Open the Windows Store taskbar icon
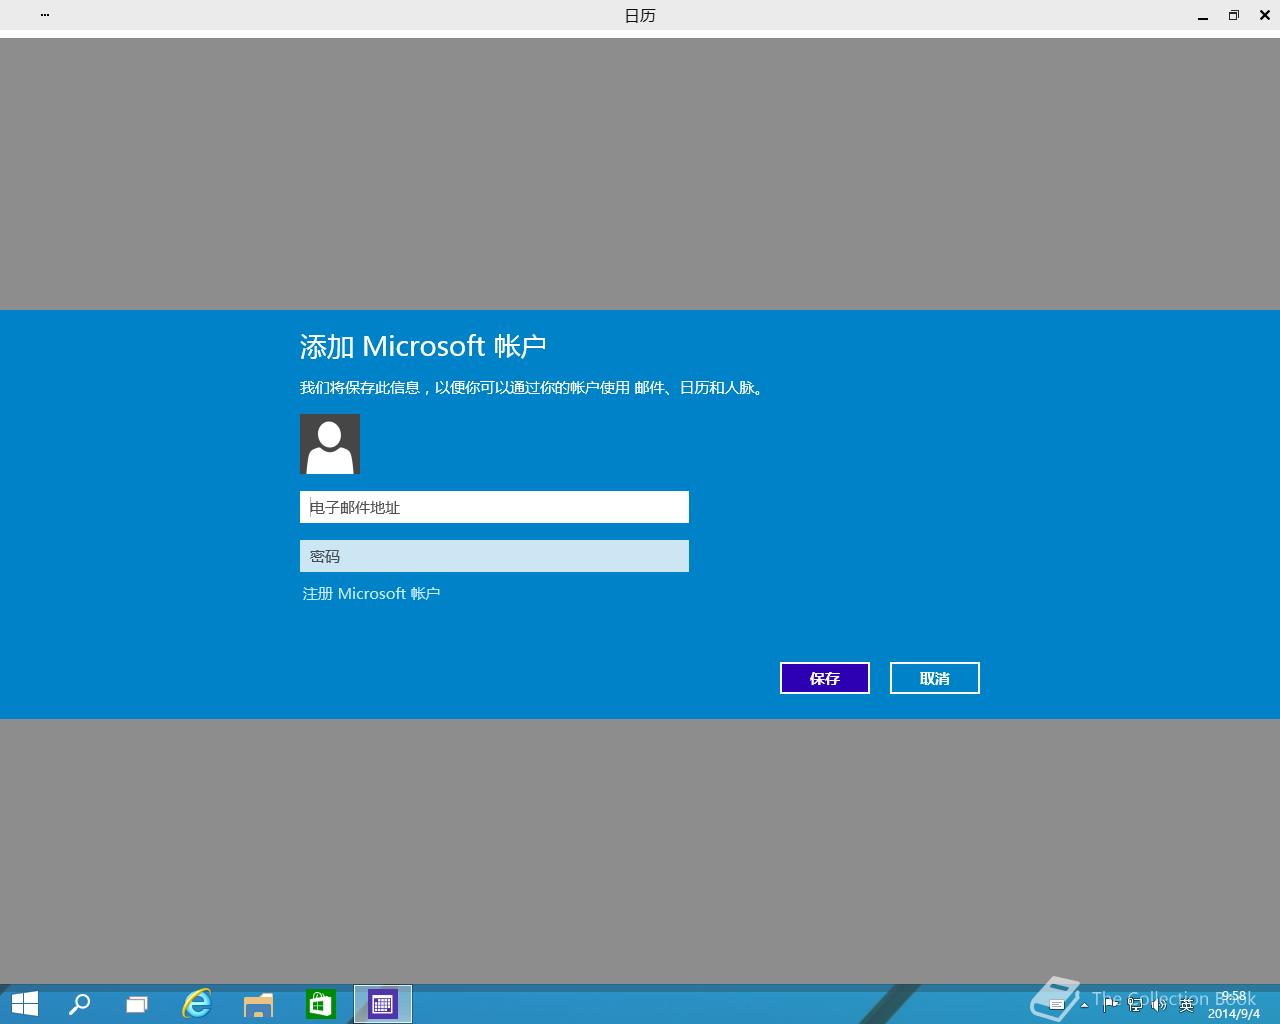Screen dimensions: 1280x1024 (320, 1004)
